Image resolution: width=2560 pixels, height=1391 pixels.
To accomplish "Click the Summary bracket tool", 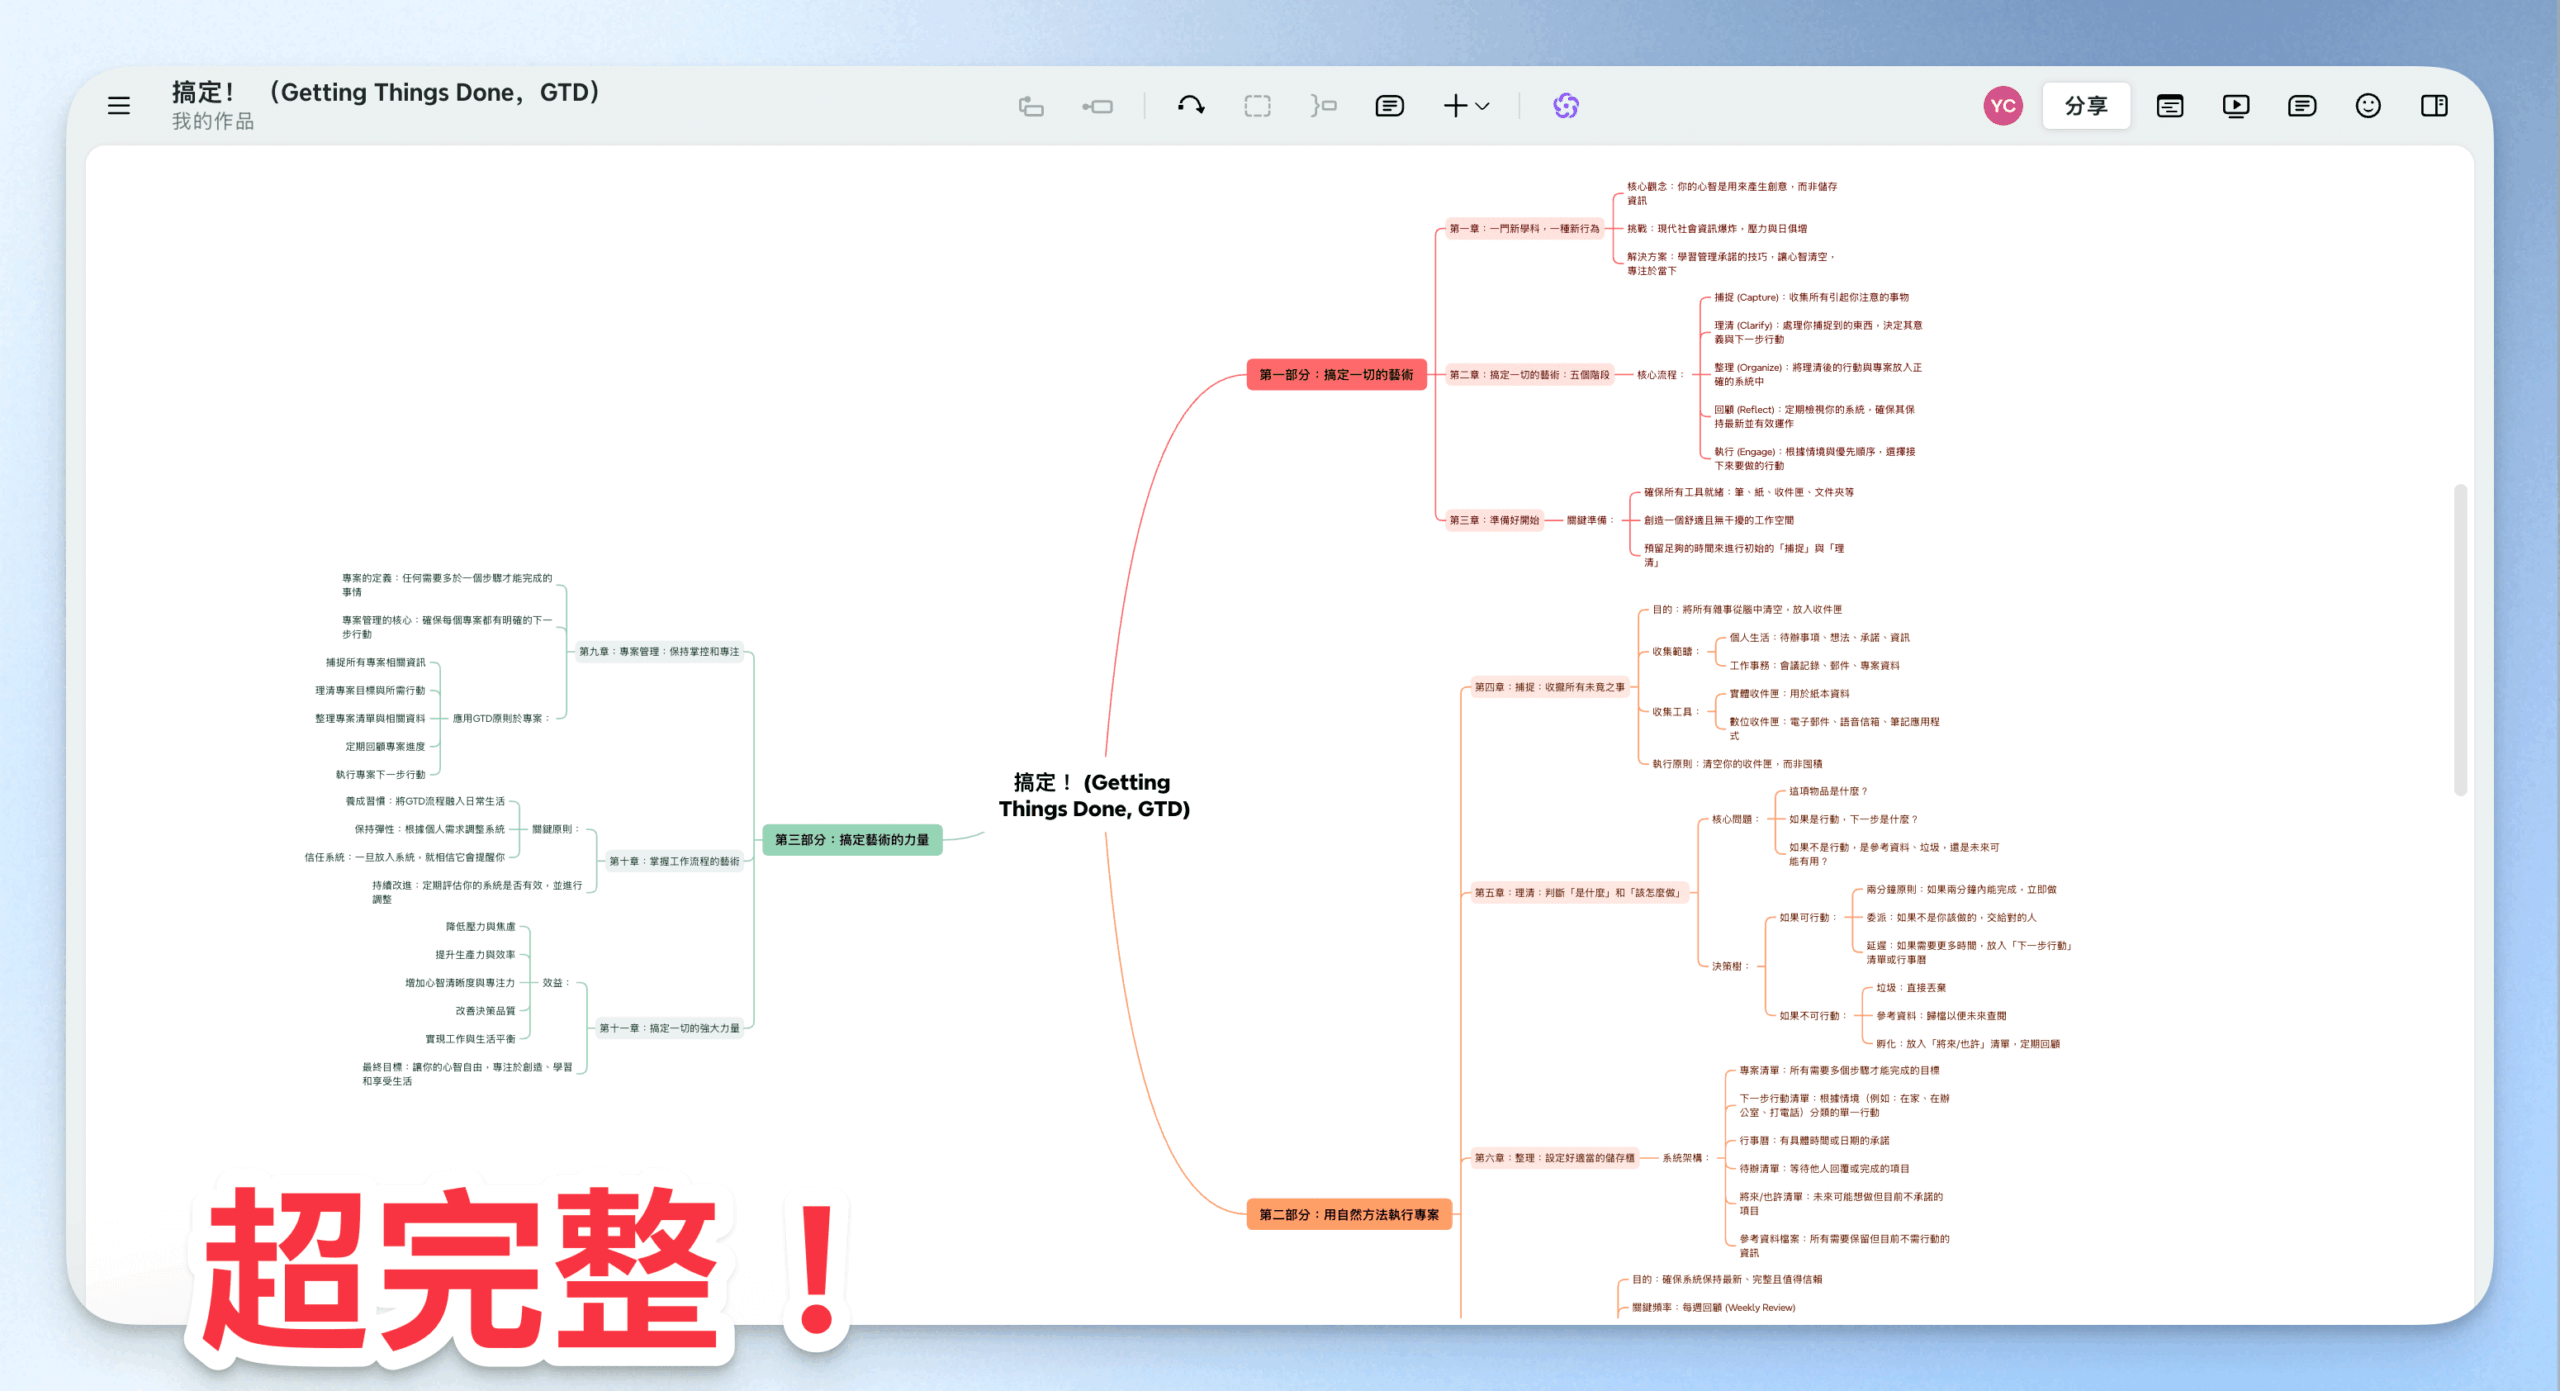I will pos(1323,106).
